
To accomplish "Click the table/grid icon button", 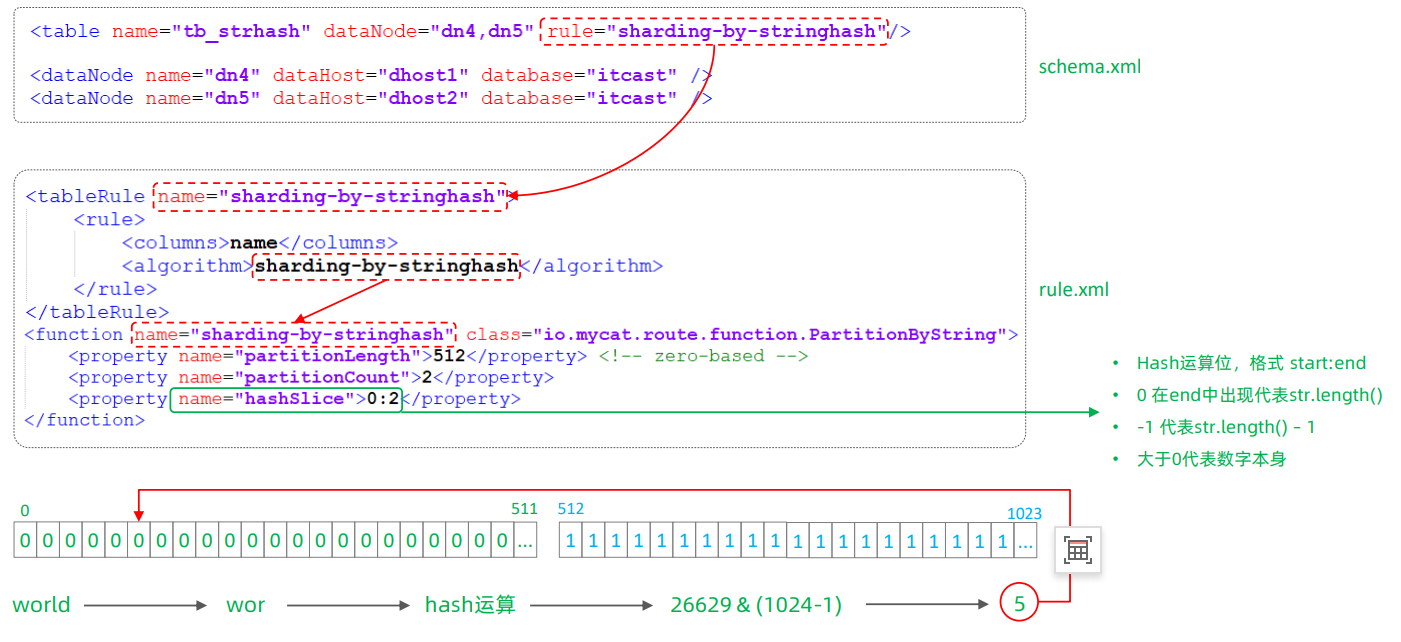I will pos(1078,550).
